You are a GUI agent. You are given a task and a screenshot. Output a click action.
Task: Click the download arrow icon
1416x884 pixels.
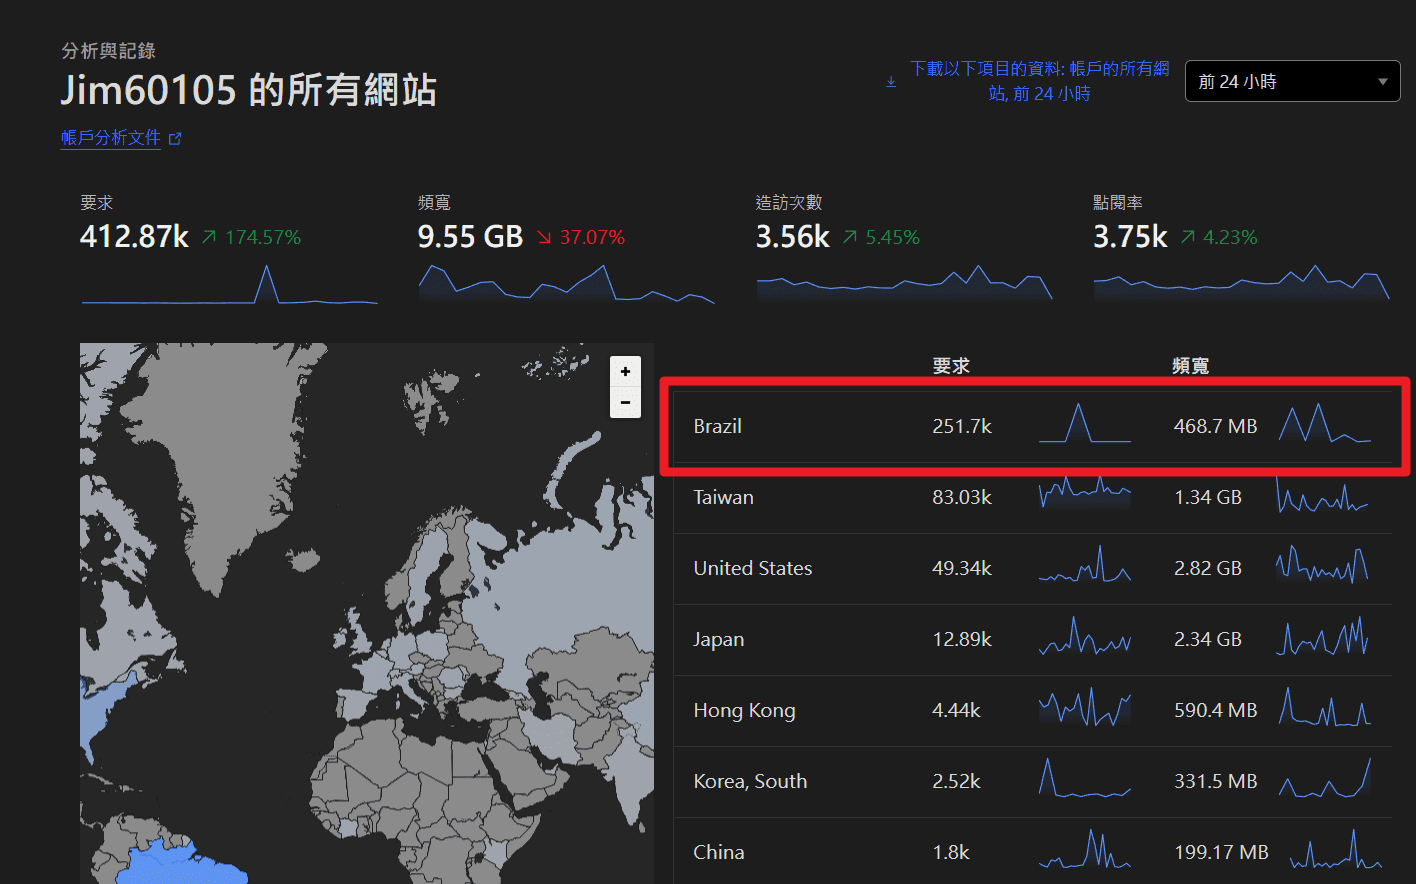click(891, 82)
